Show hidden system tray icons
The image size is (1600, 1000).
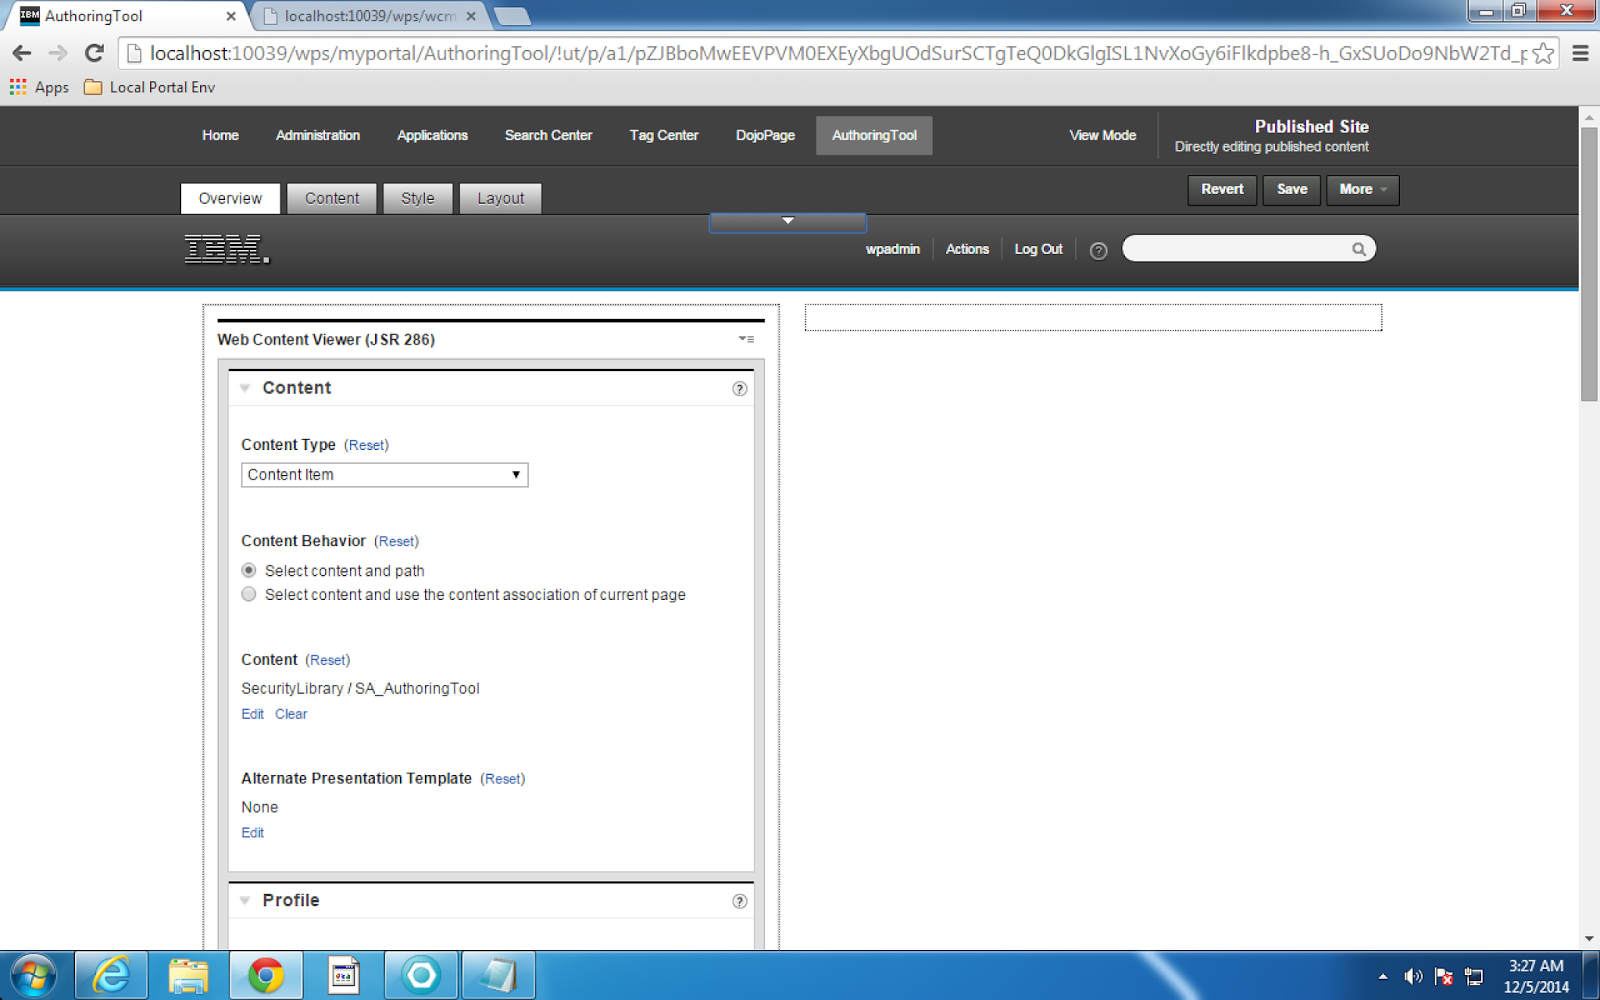point(1383,976)
